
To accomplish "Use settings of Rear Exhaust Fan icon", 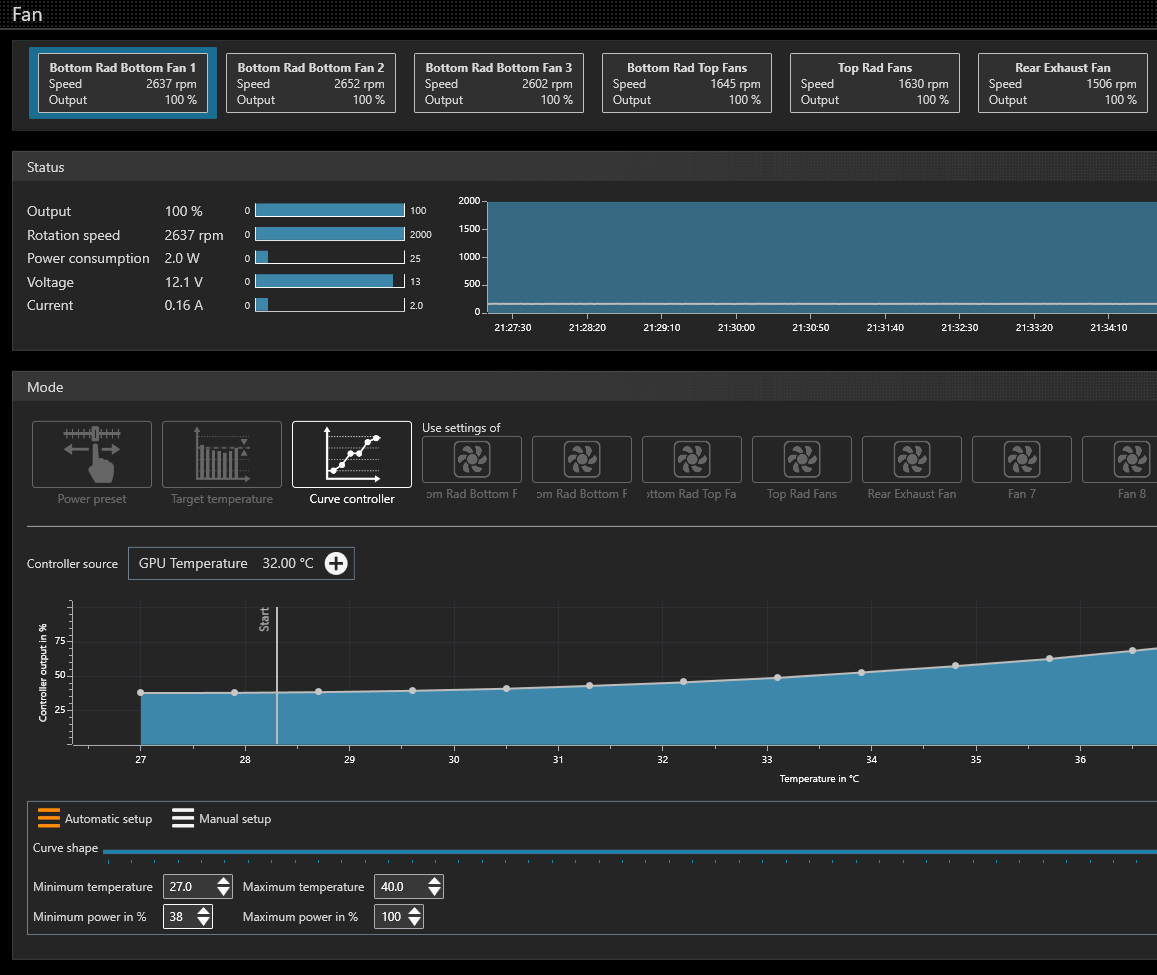I will pyautogui.click(x=911, y=460).
